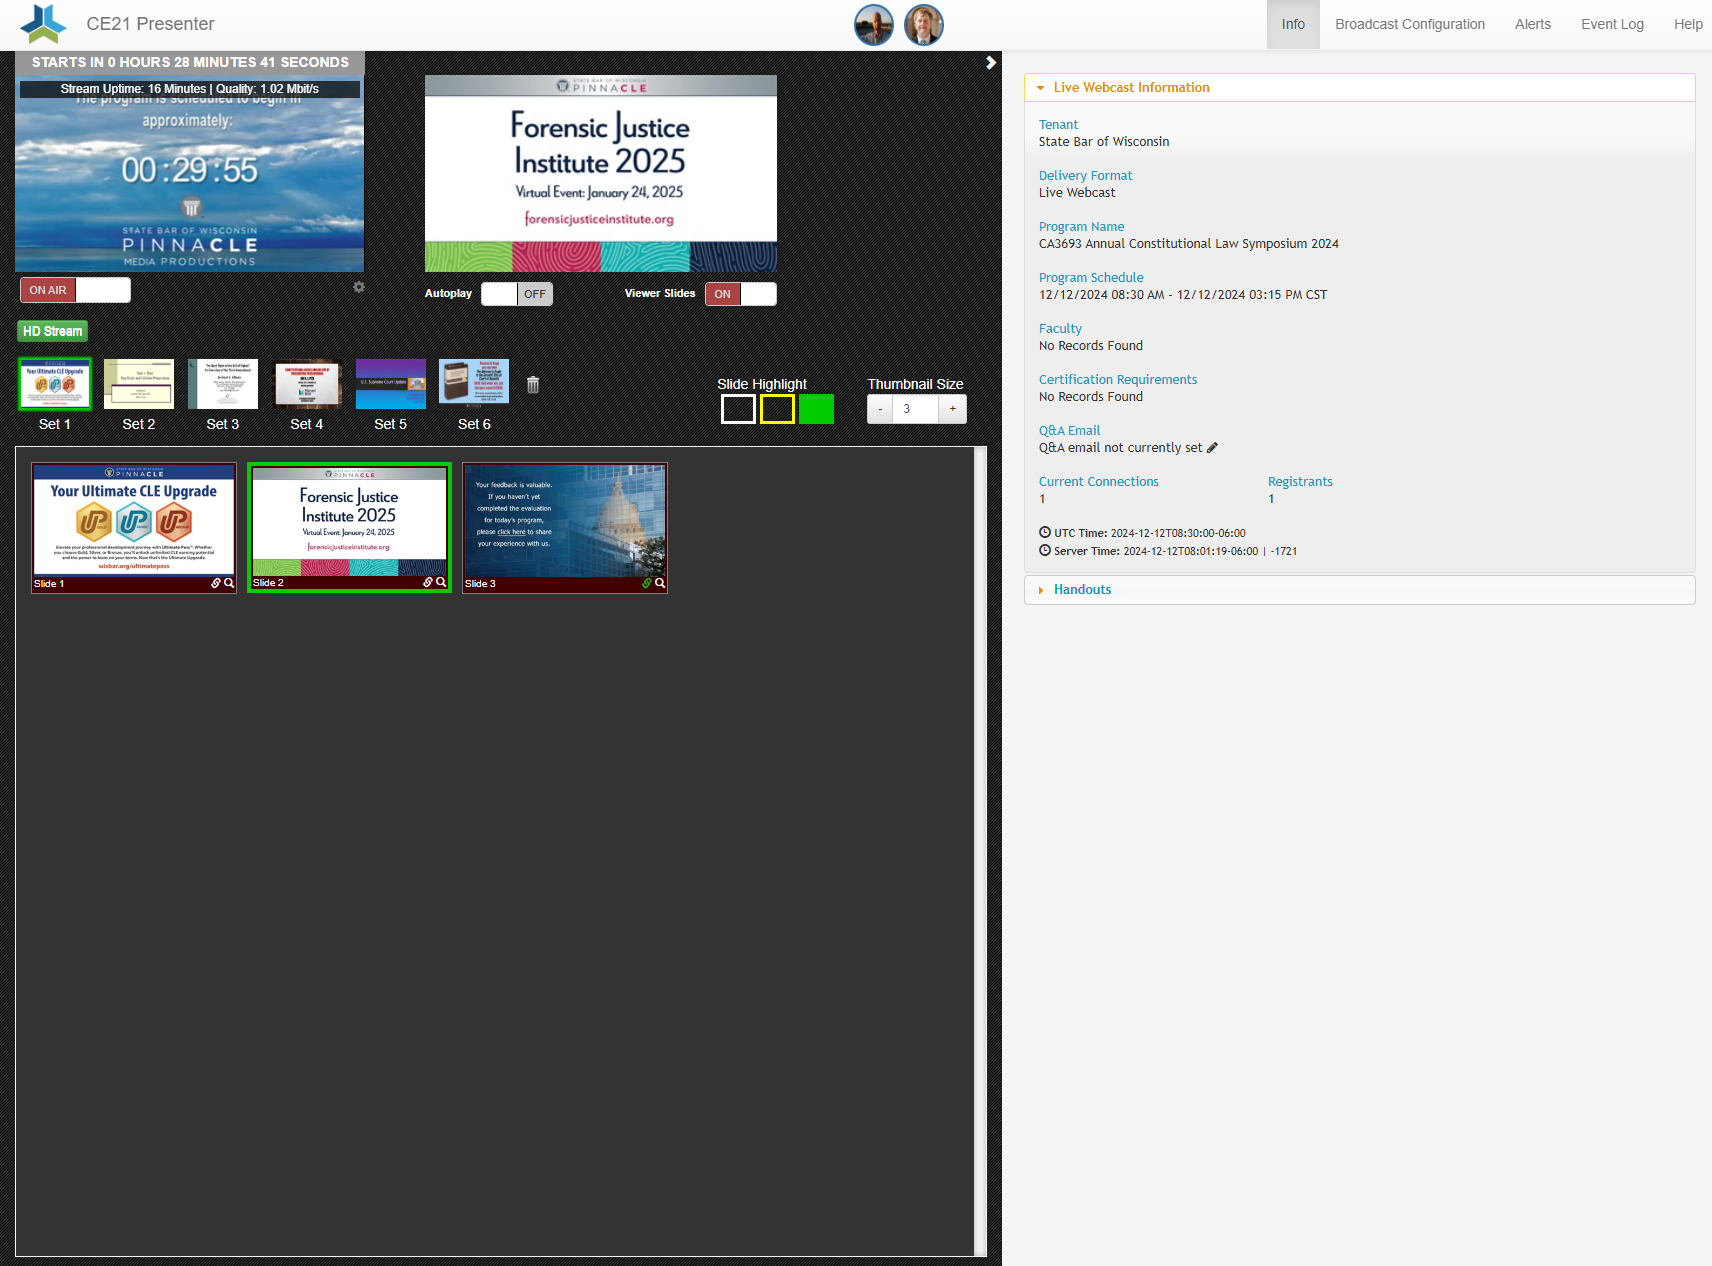
Task: Open the magnifier preview on Slide 2
Action: tap(443, 582)
